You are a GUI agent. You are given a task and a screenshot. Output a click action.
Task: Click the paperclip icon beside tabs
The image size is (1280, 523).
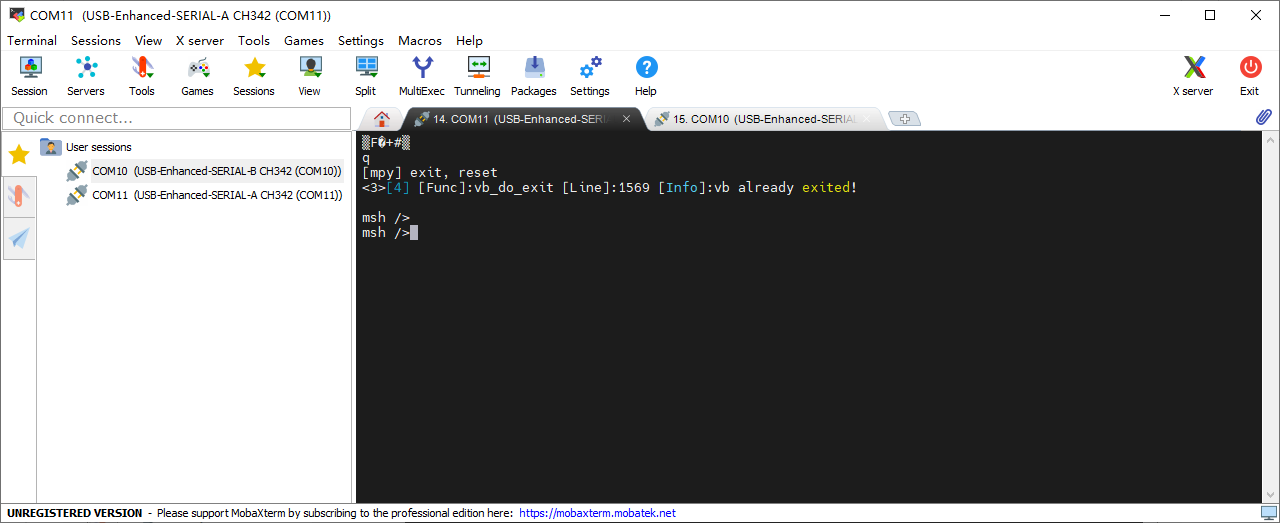tap(1263, 118)
